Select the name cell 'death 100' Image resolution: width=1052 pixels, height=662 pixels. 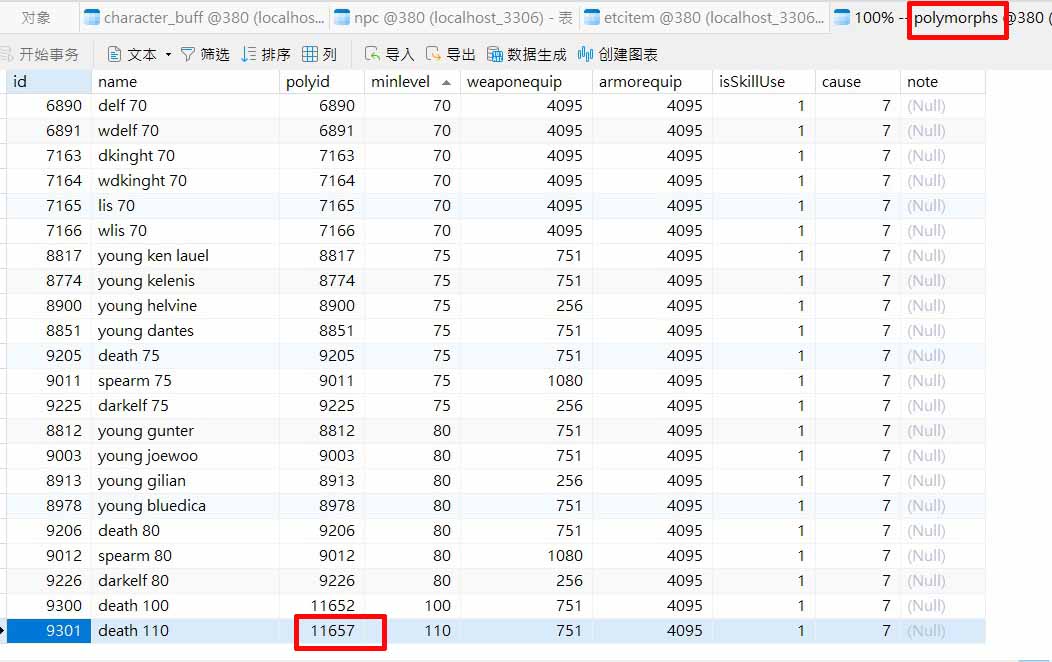(x=185, y=606)
